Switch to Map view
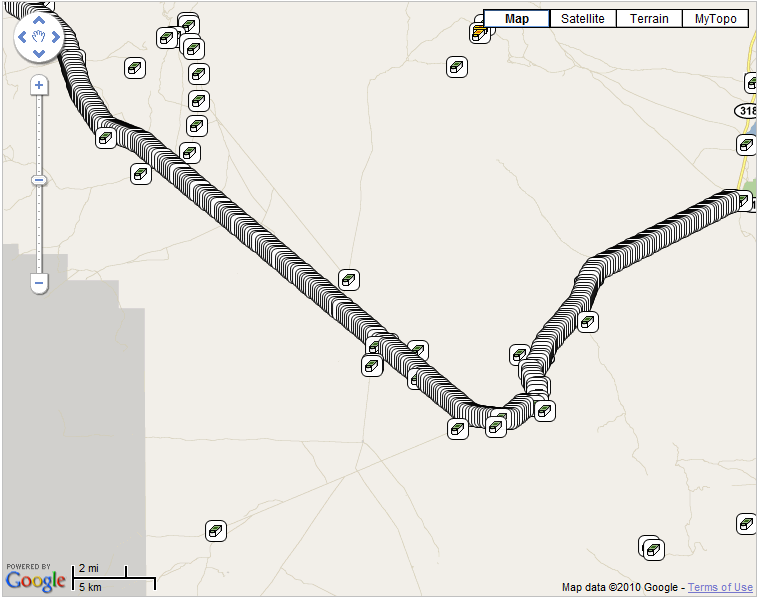Viewport: 762px width, 603px height. (x=517, y=19)
